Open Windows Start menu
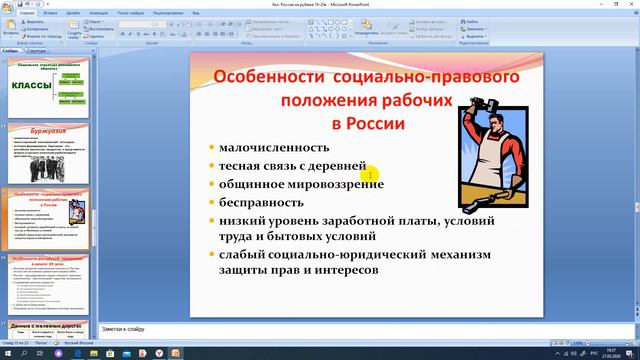The image size is (640, 360). (x=8, y=353)
